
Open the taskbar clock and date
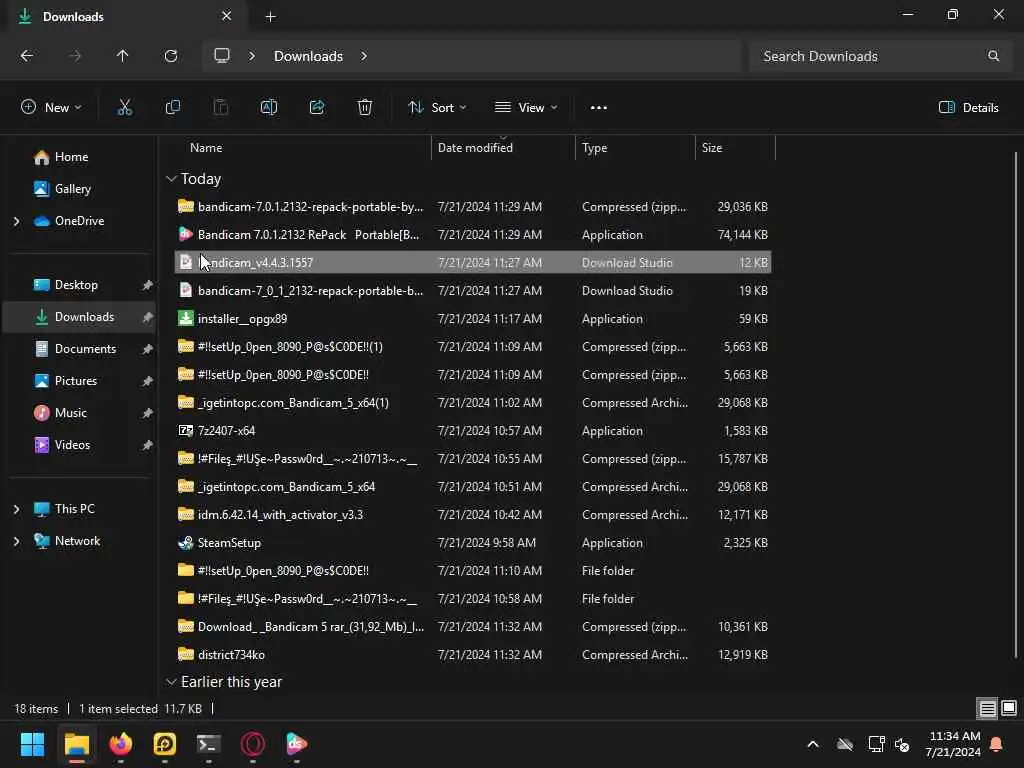[x=952, y=744]
